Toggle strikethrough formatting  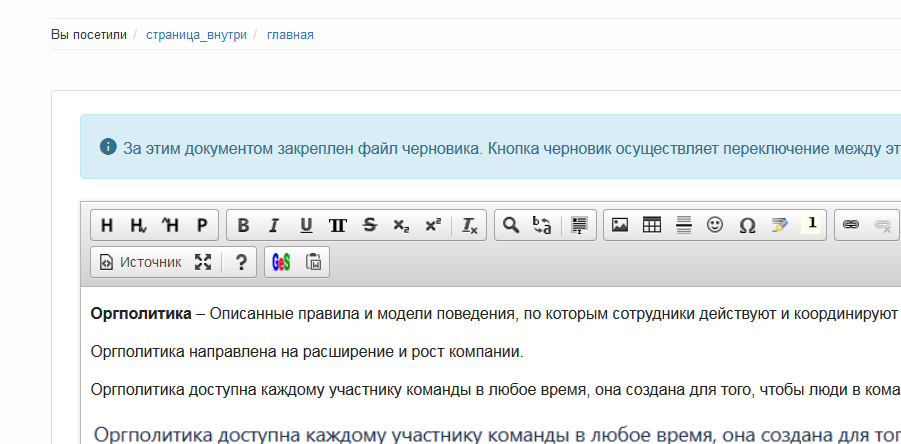pyautogui.click(x=369, y=225)
